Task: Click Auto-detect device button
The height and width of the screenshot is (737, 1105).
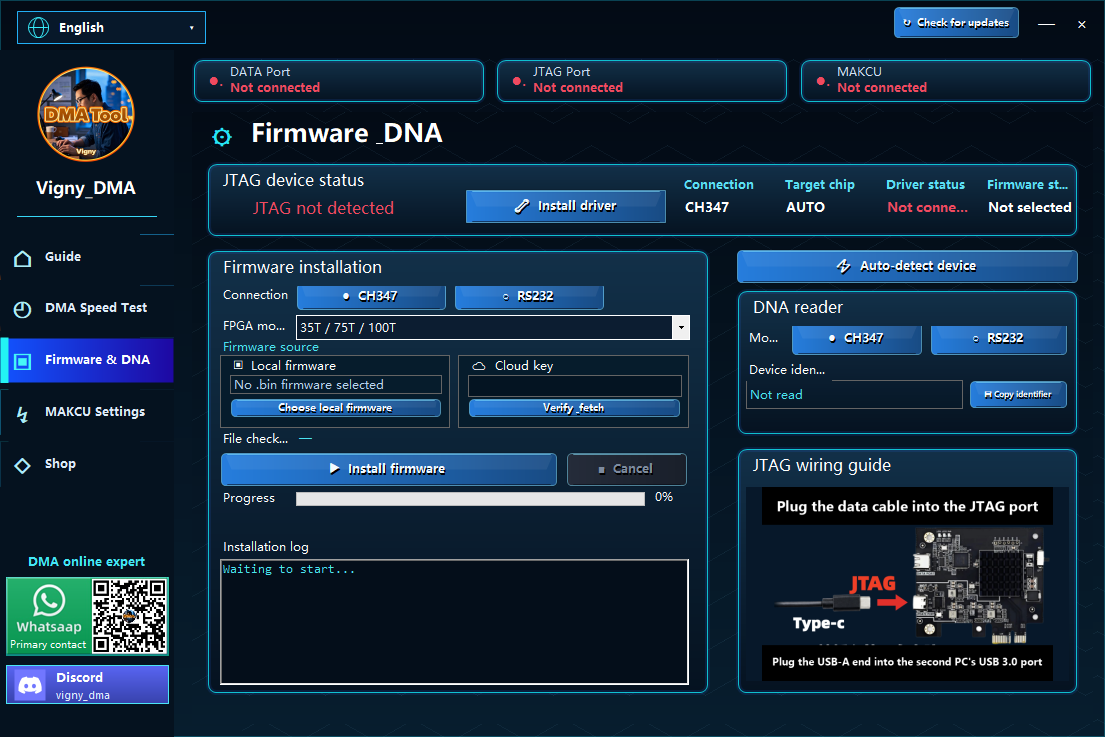Action: (x=907, y=266)
